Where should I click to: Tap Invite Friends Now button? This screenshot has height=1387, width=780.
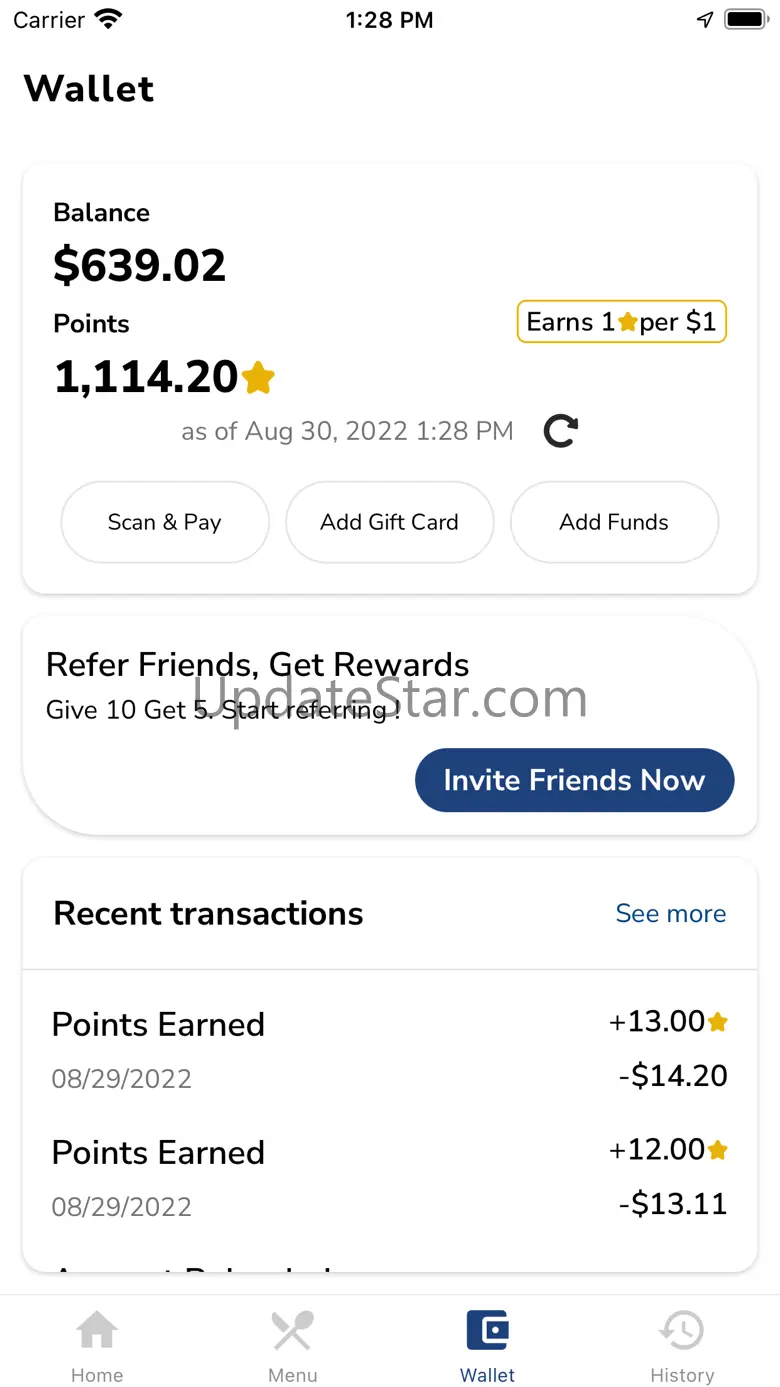coord(574,780)
